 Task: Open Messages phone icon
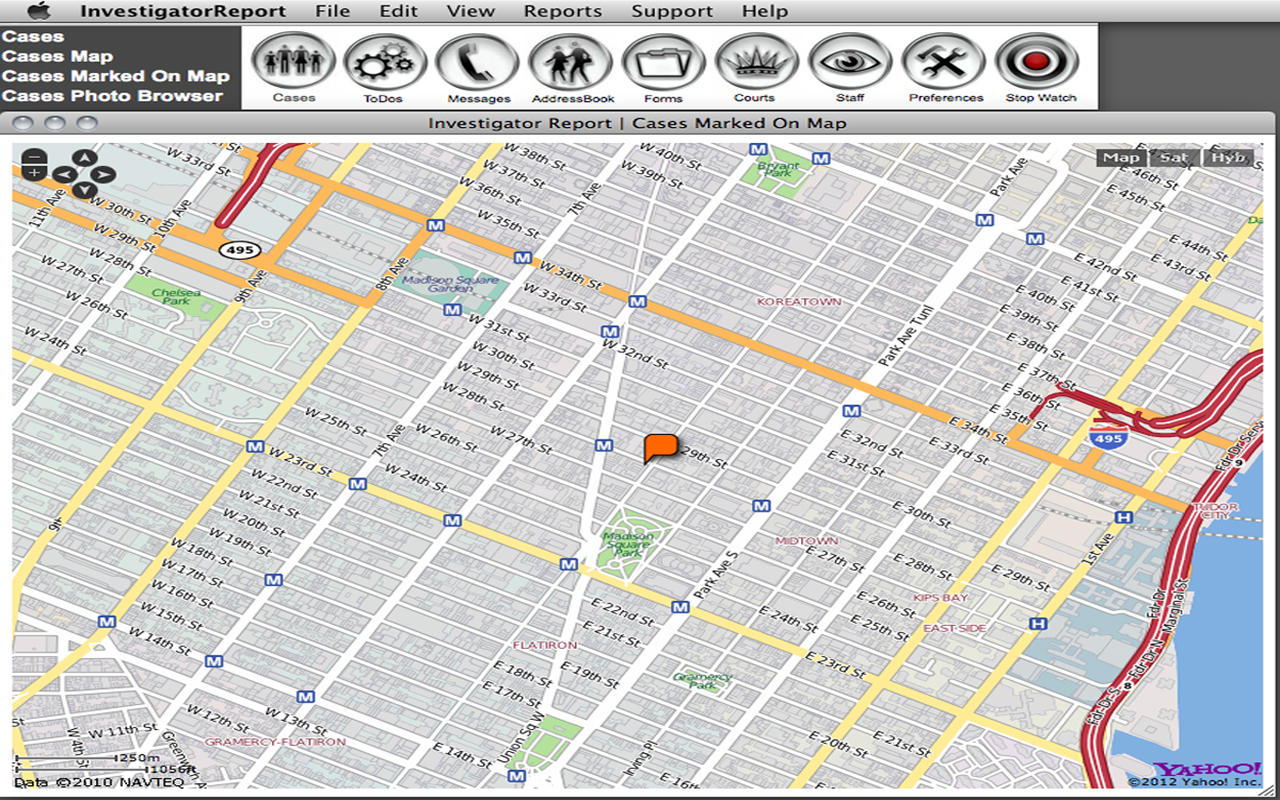pos(478,61)
